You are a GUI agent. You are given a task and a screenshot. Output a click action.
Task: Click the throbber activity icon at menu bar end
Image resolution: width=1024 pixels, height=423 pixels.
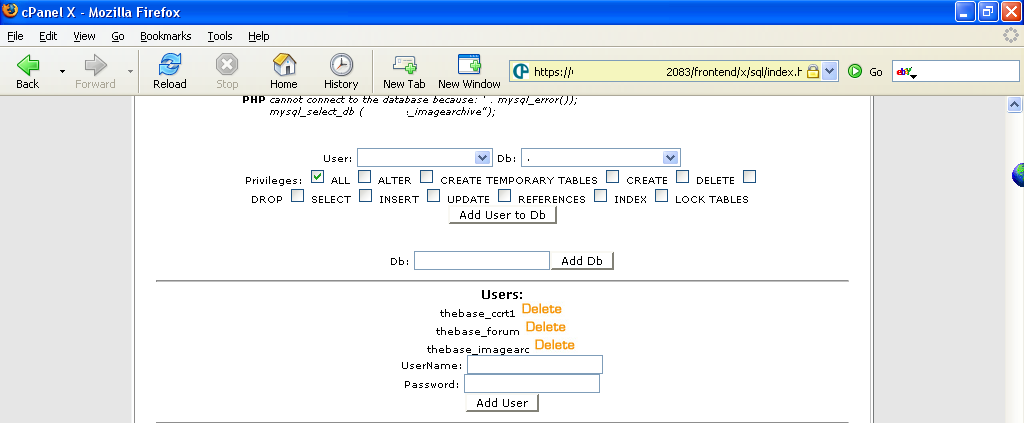pos(1011,35)
